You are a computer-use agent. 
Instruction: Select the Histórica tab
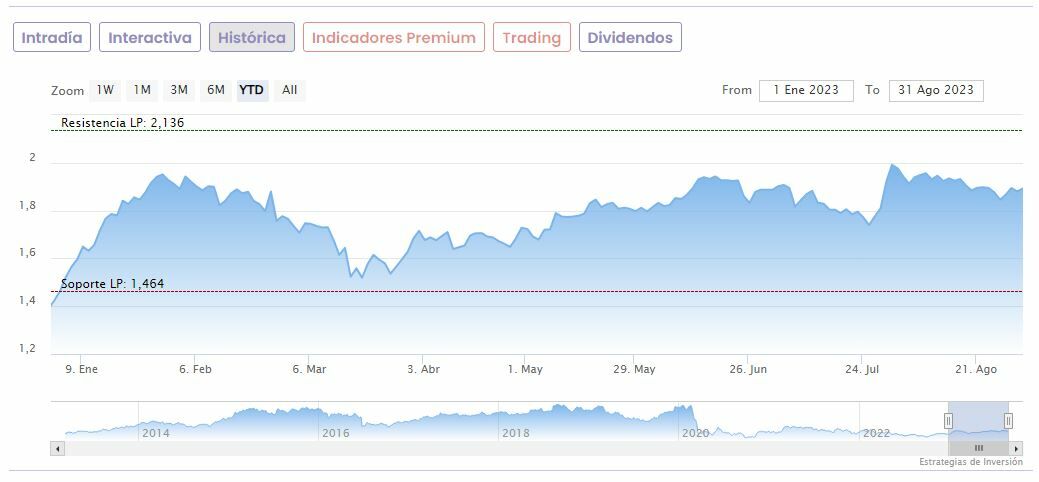pyautogui.click(x=252, y=38)
